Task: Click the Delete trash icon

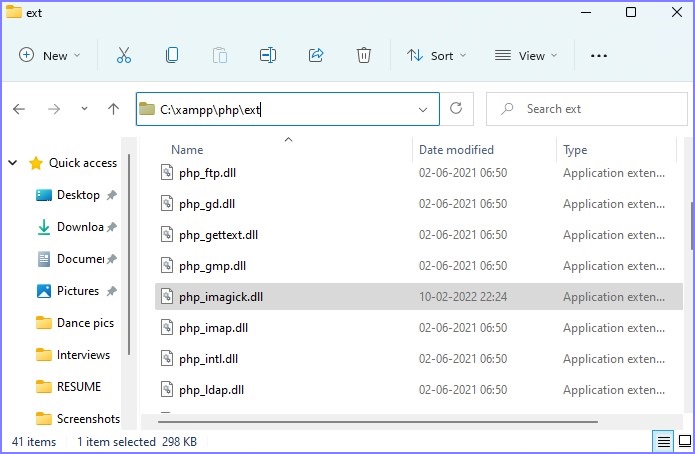Action: pyautogui.click(x=364, y=56)
